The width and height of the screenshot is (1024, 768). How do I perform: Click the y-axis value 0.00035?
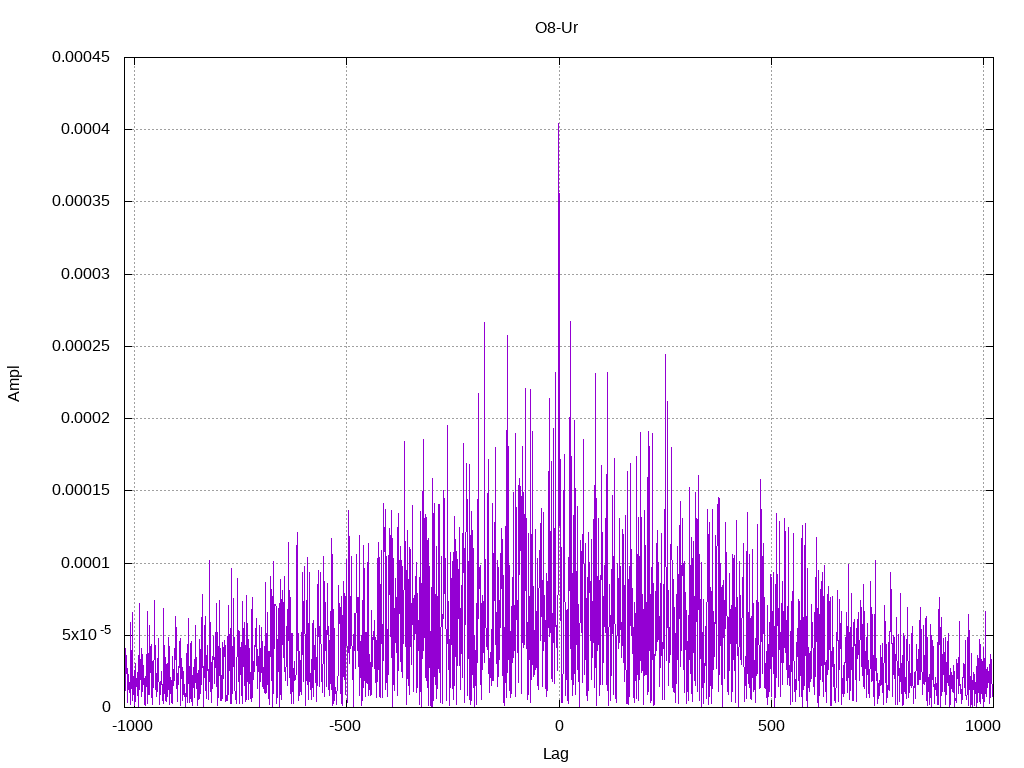[x=81, y=201]
